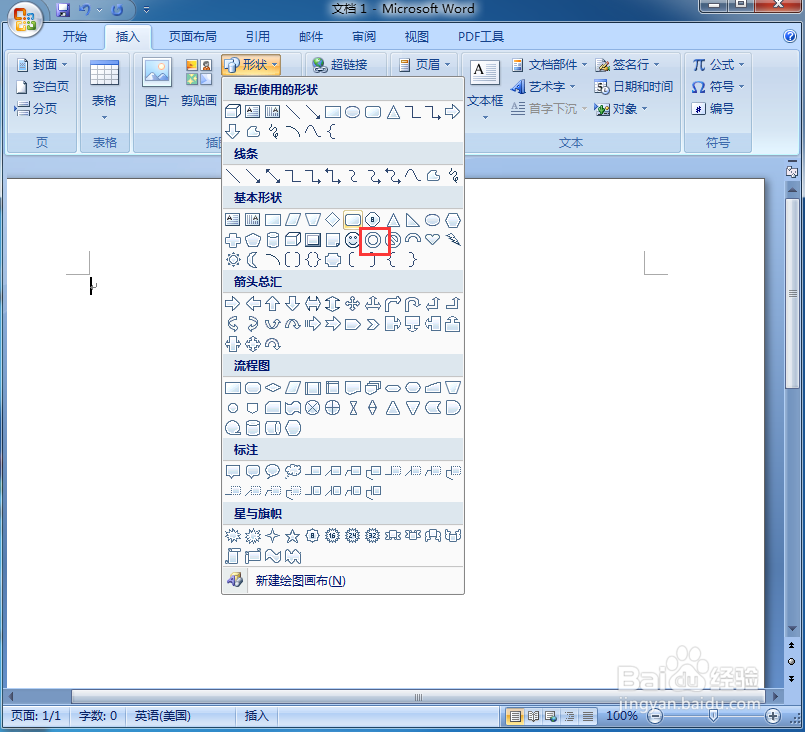The image size is (805, 732).
Task: Click New Drawing Canvas menu entry
Action: click(x=343, y=581)
